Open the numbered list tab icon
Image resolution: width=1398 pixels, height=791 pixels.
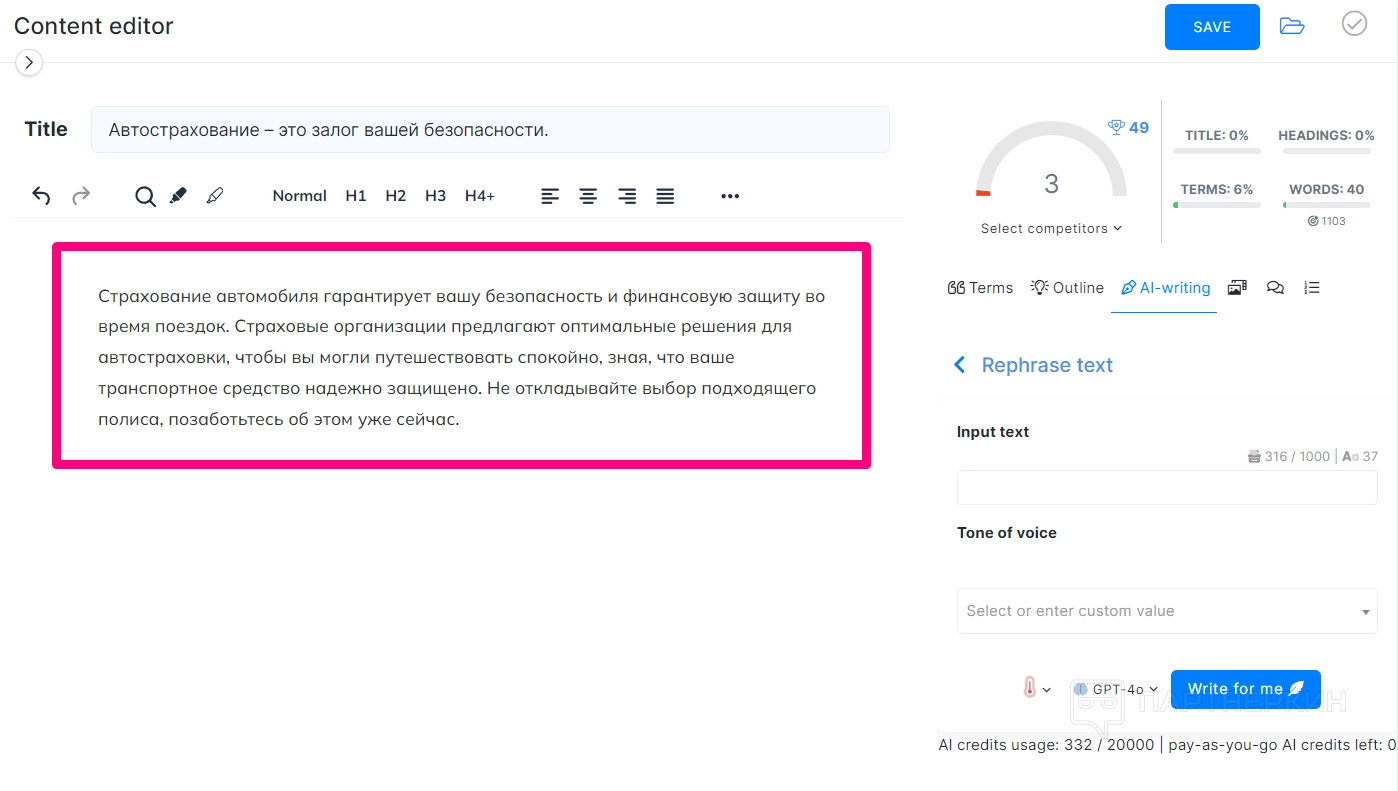point(1312,288)
